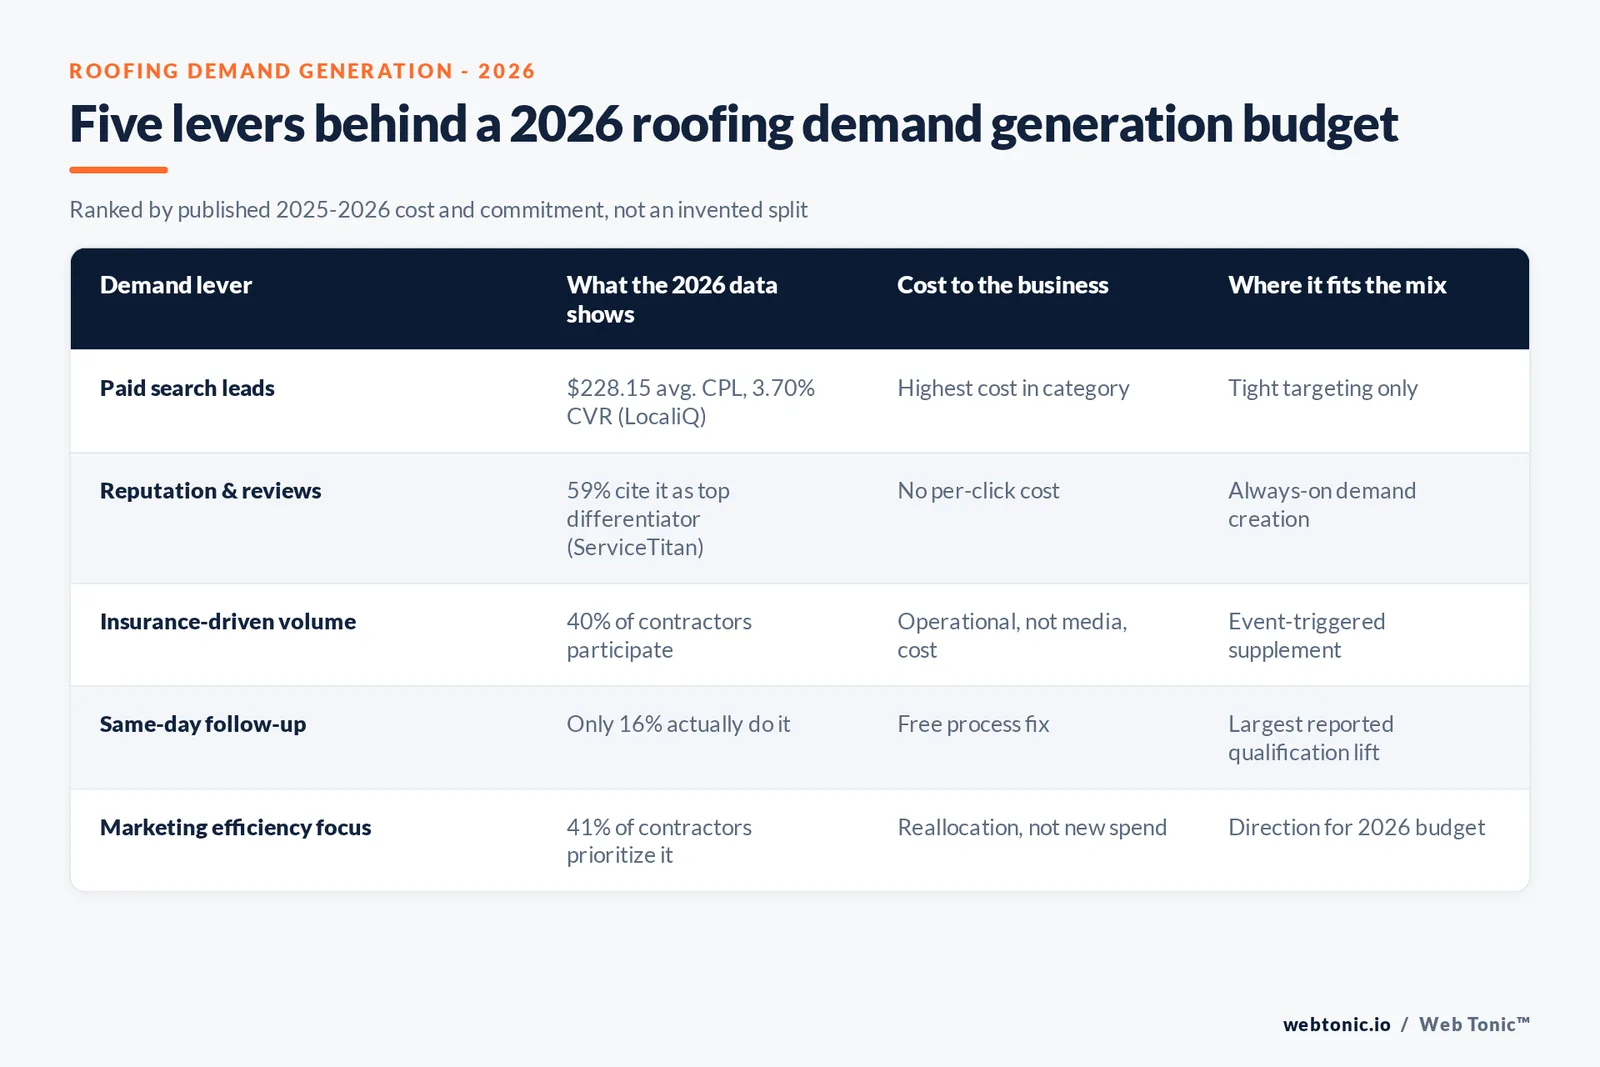This screenshot has width=1600, height=1067.
Task: Click the 'Always-on demand creation' cell
Action: tap(1322, 505)
